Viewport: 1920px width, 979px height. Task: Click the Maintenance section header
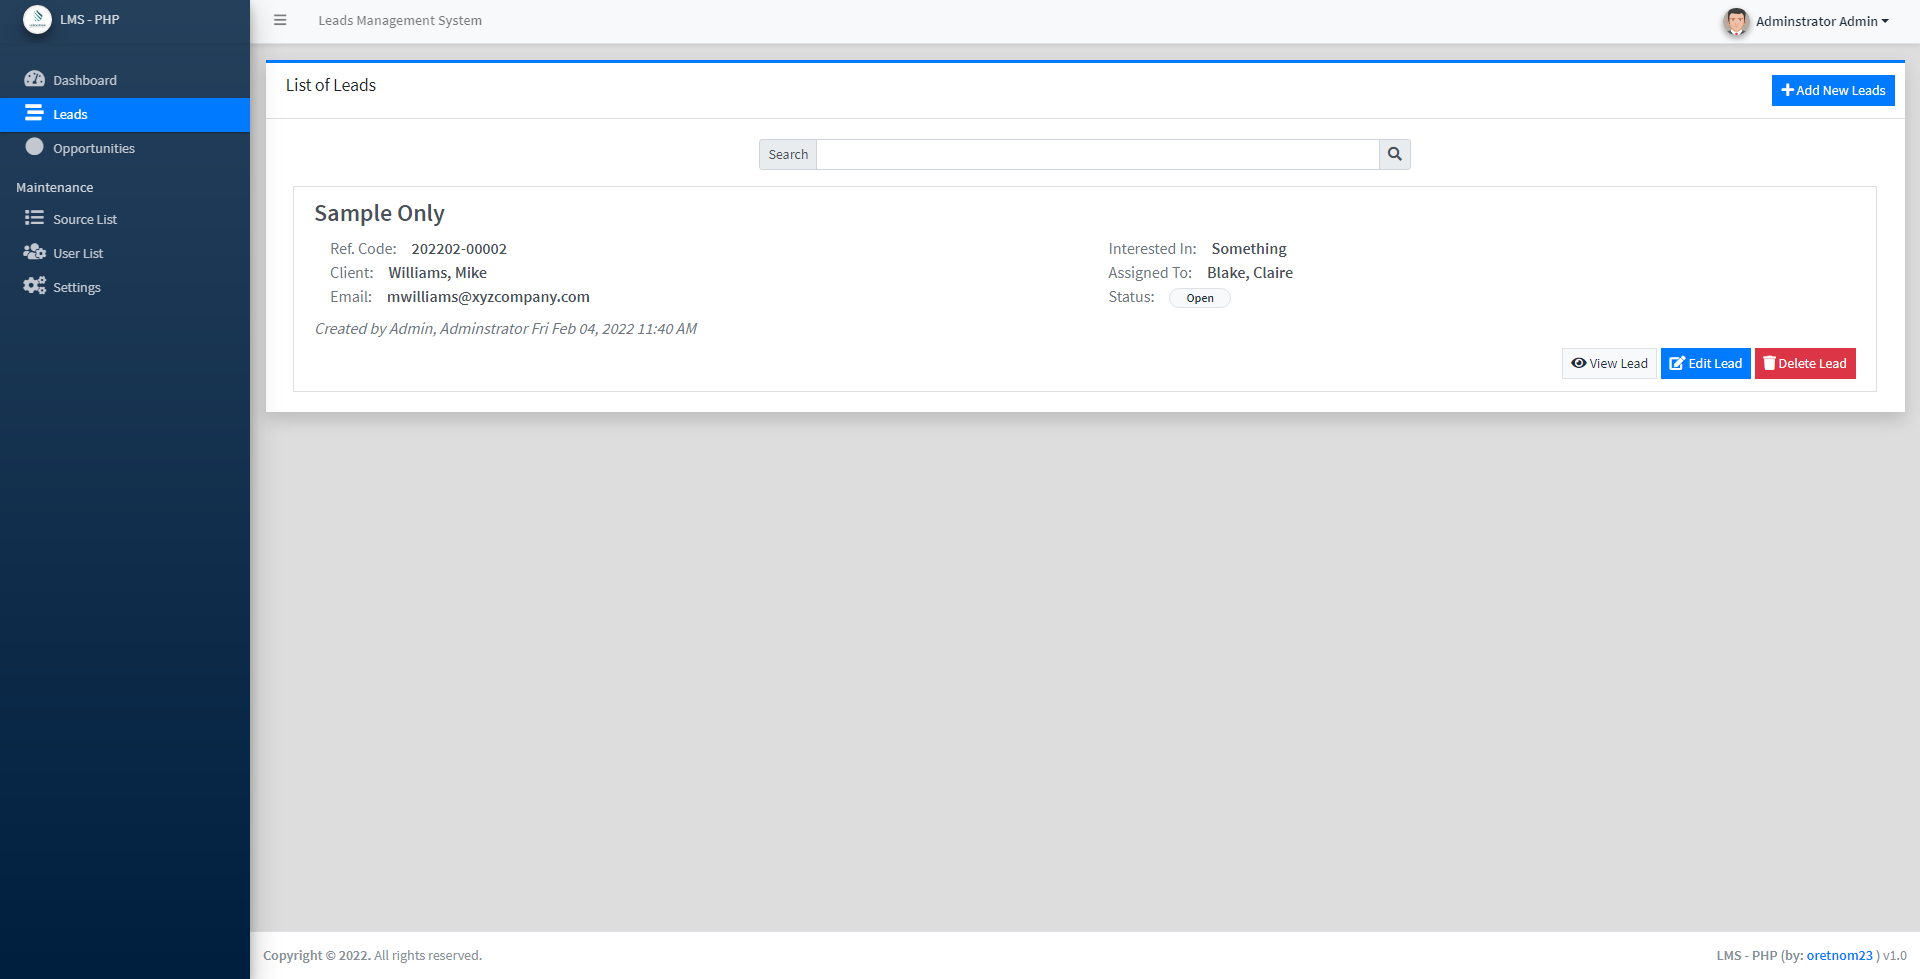(x=55, y=187)
